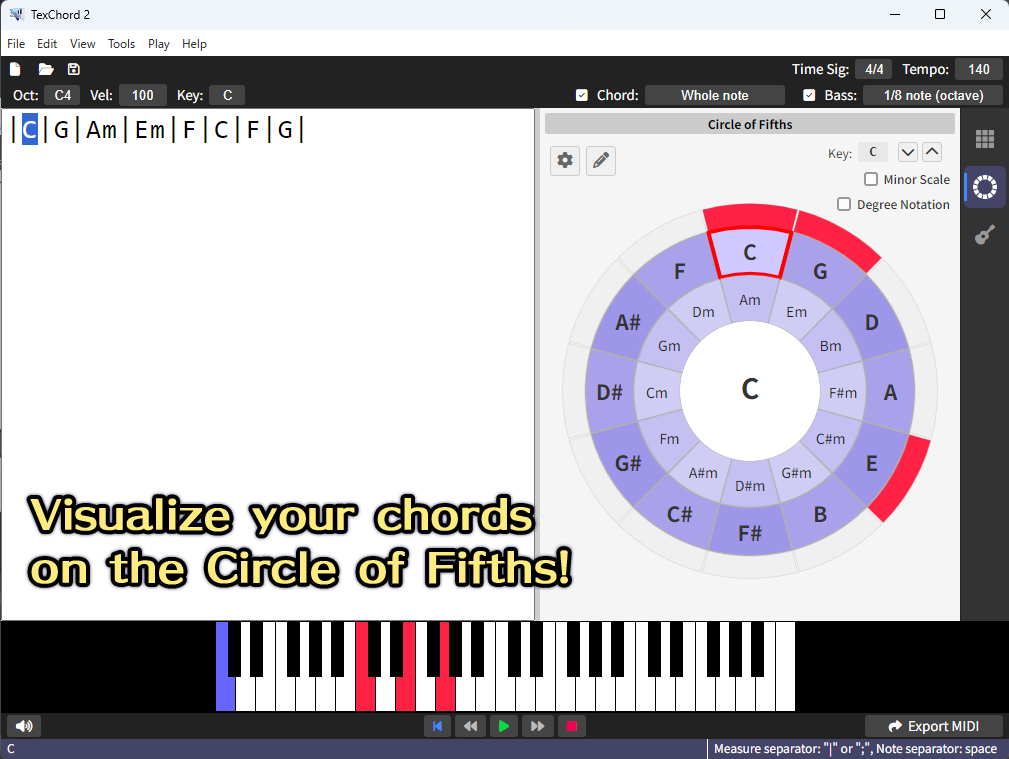Jump to start with skip-back button
The height and width of the screenshot is (759, 1009).
click(x=438, y=726)
